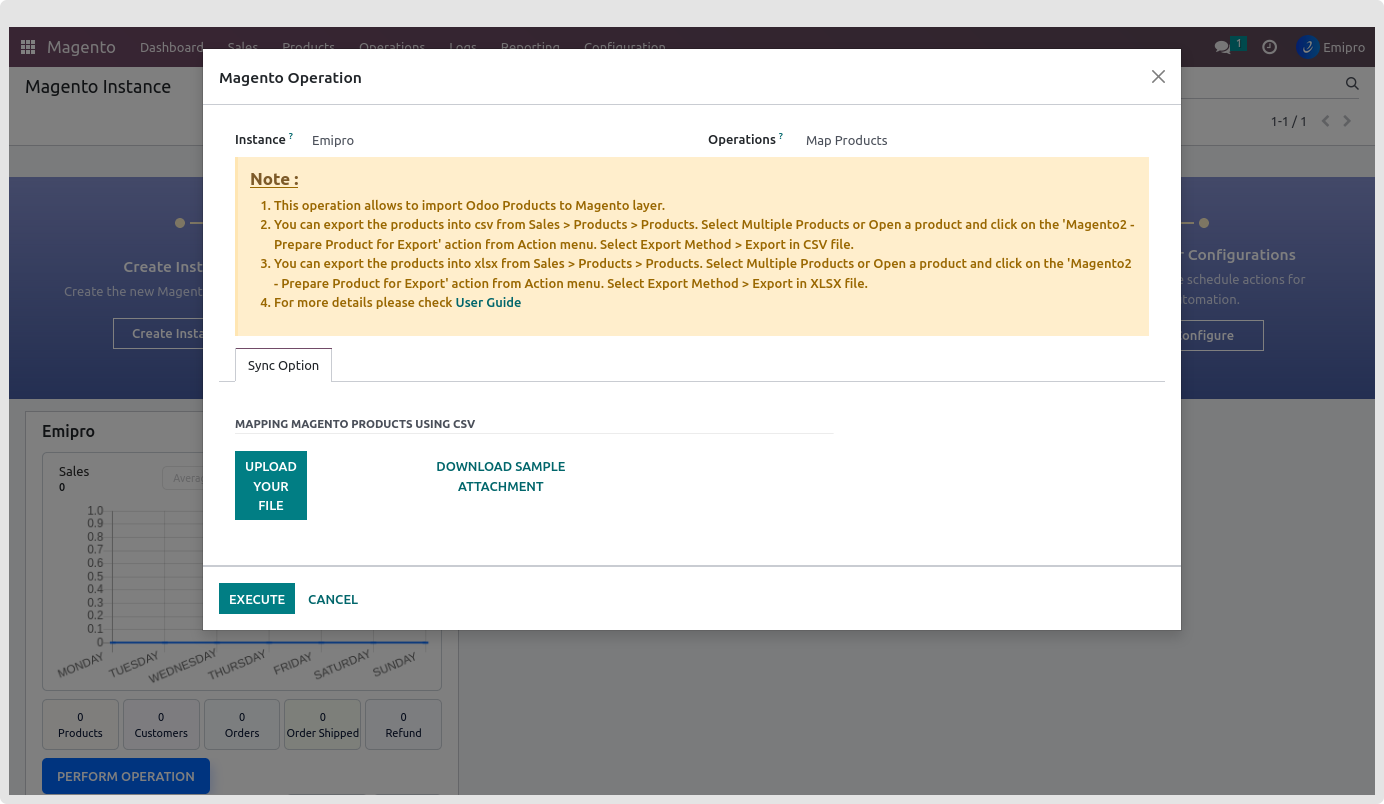
Task: Open the Operations field Map Products
Action: point(846,140)
